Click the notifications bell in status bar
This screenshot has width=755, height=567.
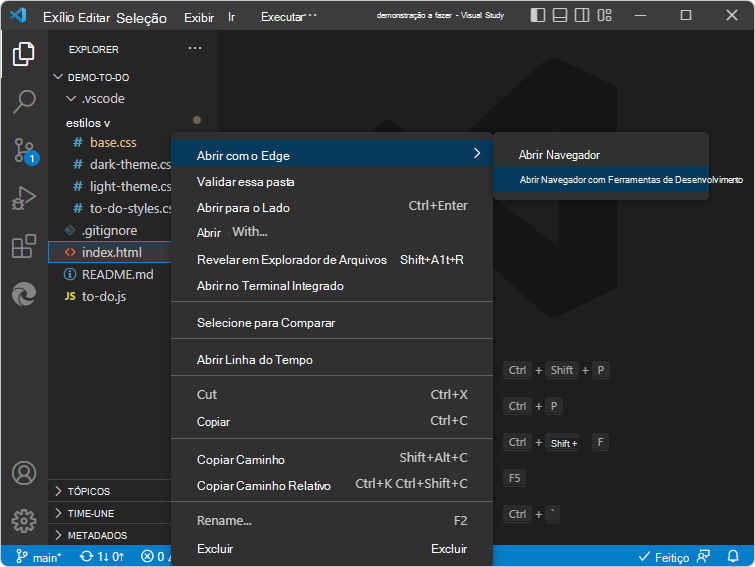734,556
